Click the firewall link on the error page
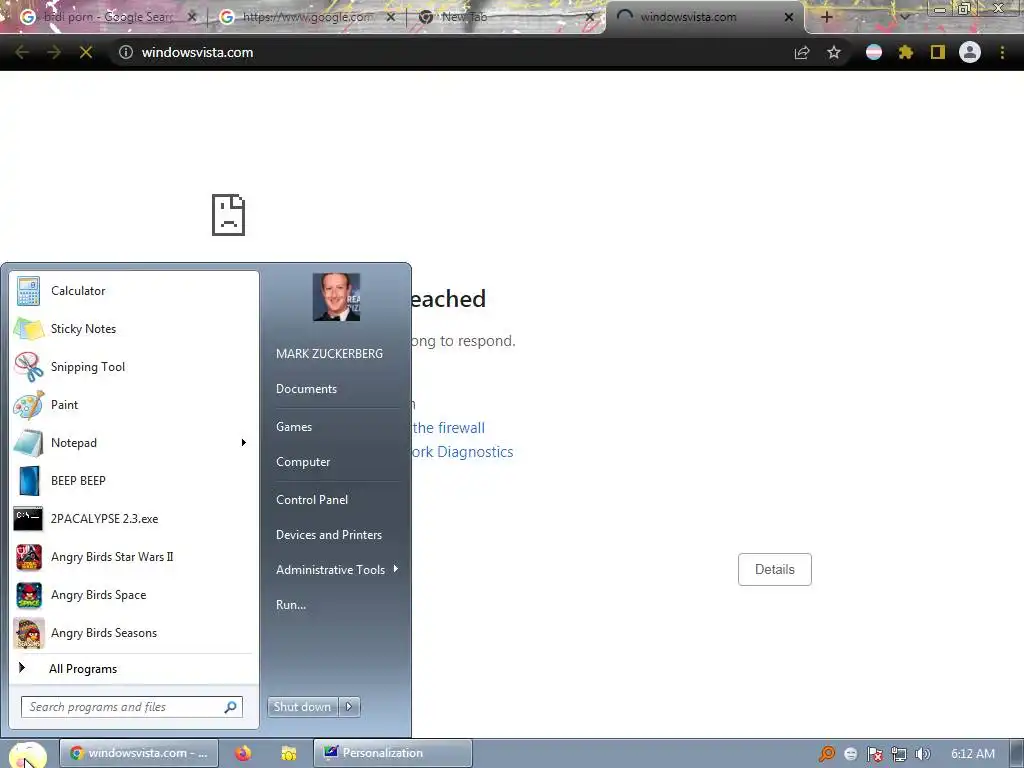The height and width of the screenshot is (768, 1024). pos(449,428)
